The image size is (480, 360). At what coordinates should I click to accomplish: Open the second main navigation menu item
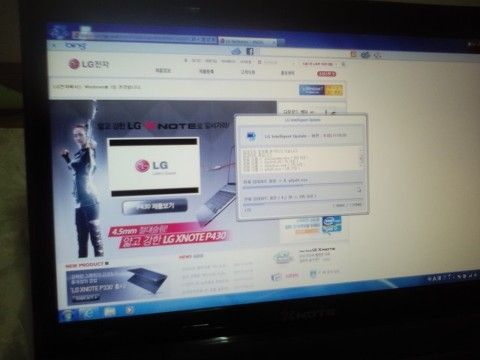tap(206, 71)
